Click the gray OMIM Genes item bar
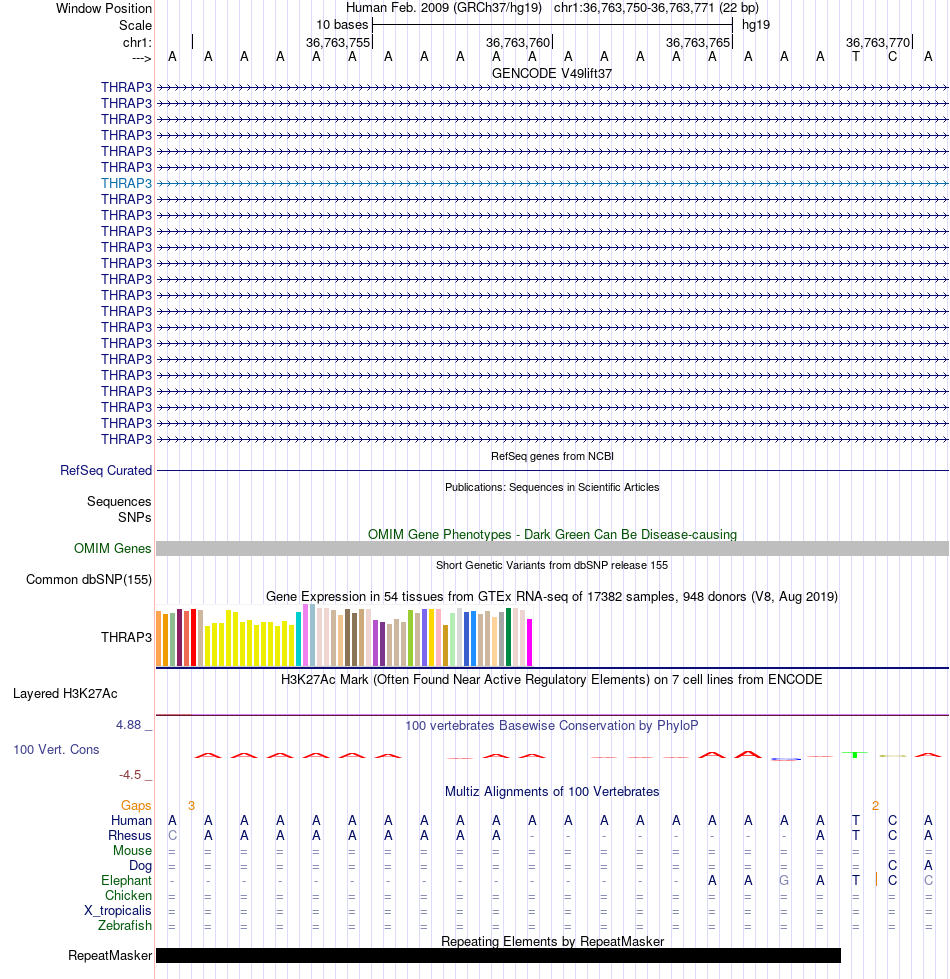This screenshot has width=950, height=979. (552, 548)
